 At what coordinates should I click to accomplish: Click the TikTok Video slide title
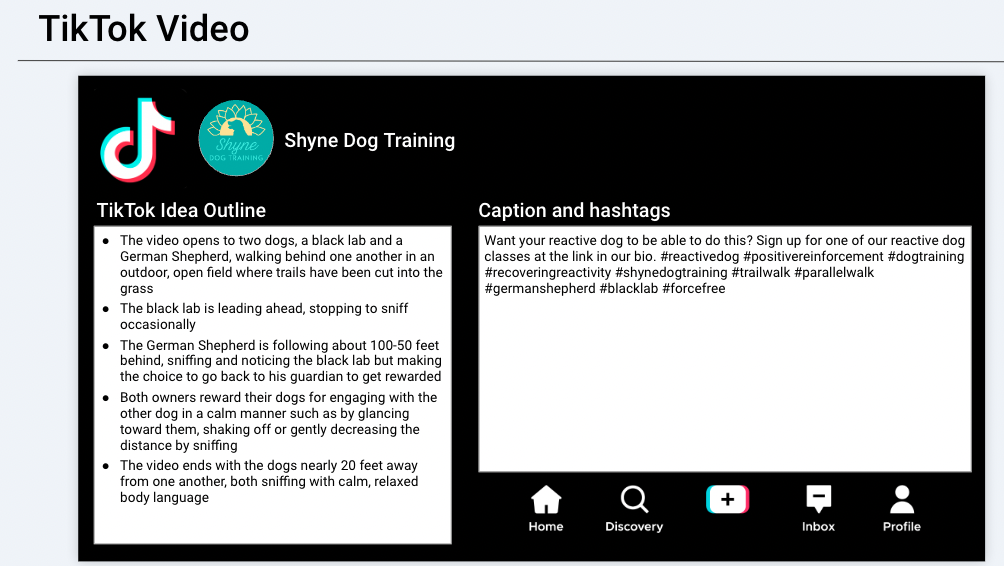[x=144, y=29]
